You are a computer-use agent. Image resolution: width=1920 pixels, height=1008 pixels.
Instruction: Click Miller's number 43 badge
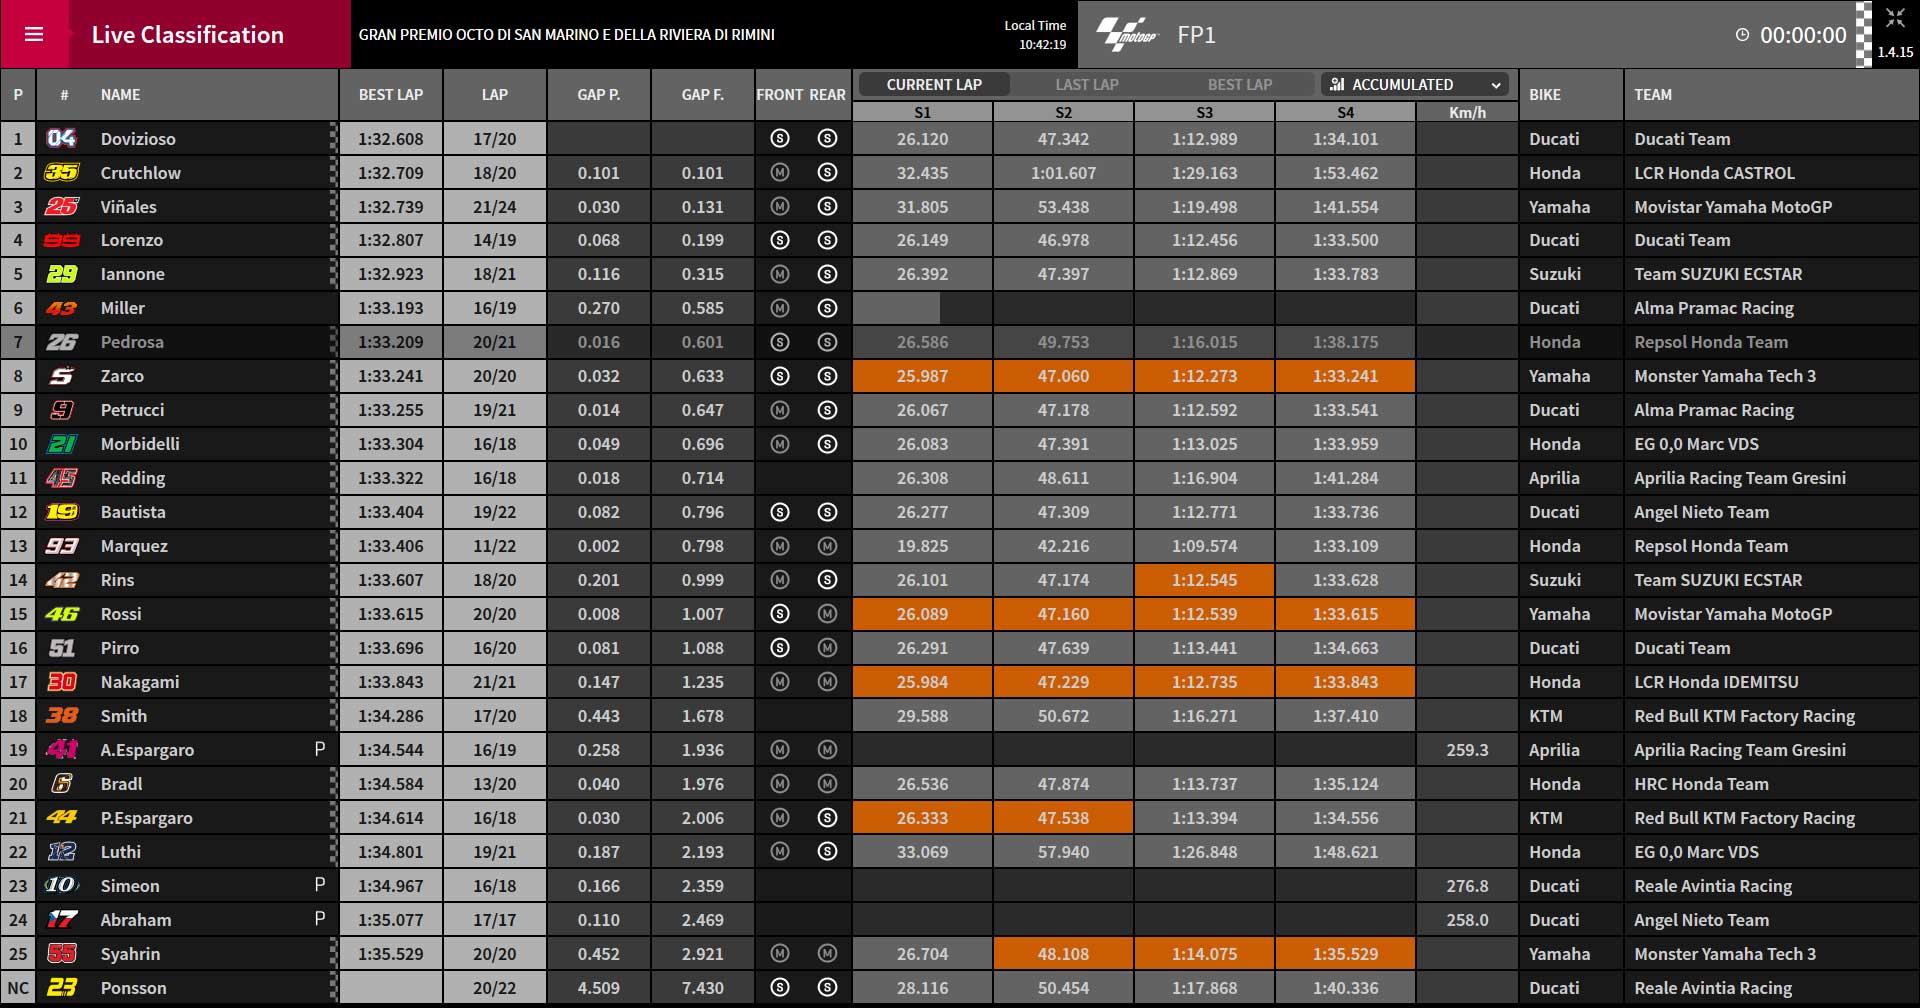click(61, 308)
